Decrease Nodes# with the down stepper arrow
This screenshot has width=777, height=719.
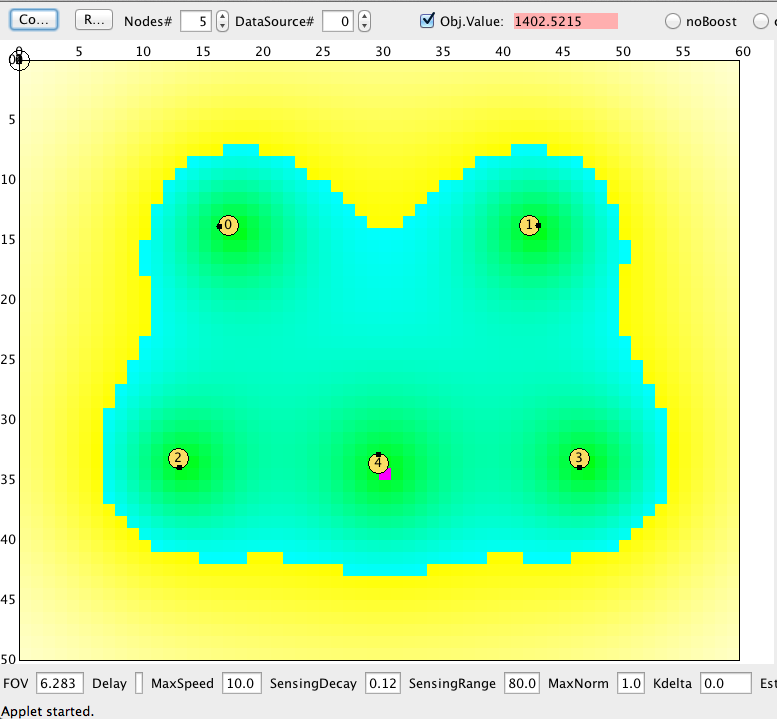pos(222,26)
